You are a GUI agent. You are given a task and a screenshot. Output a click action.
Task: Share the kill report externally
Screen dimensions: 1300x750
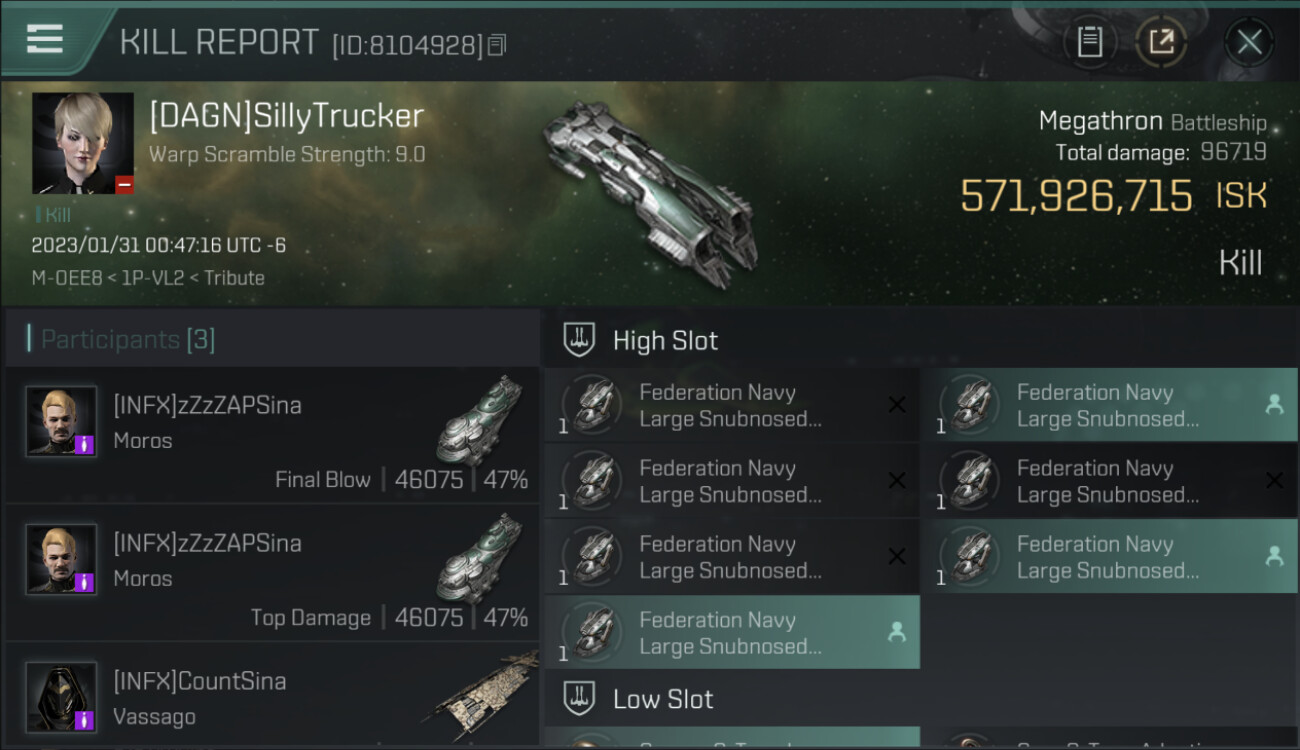(1161, 42)
